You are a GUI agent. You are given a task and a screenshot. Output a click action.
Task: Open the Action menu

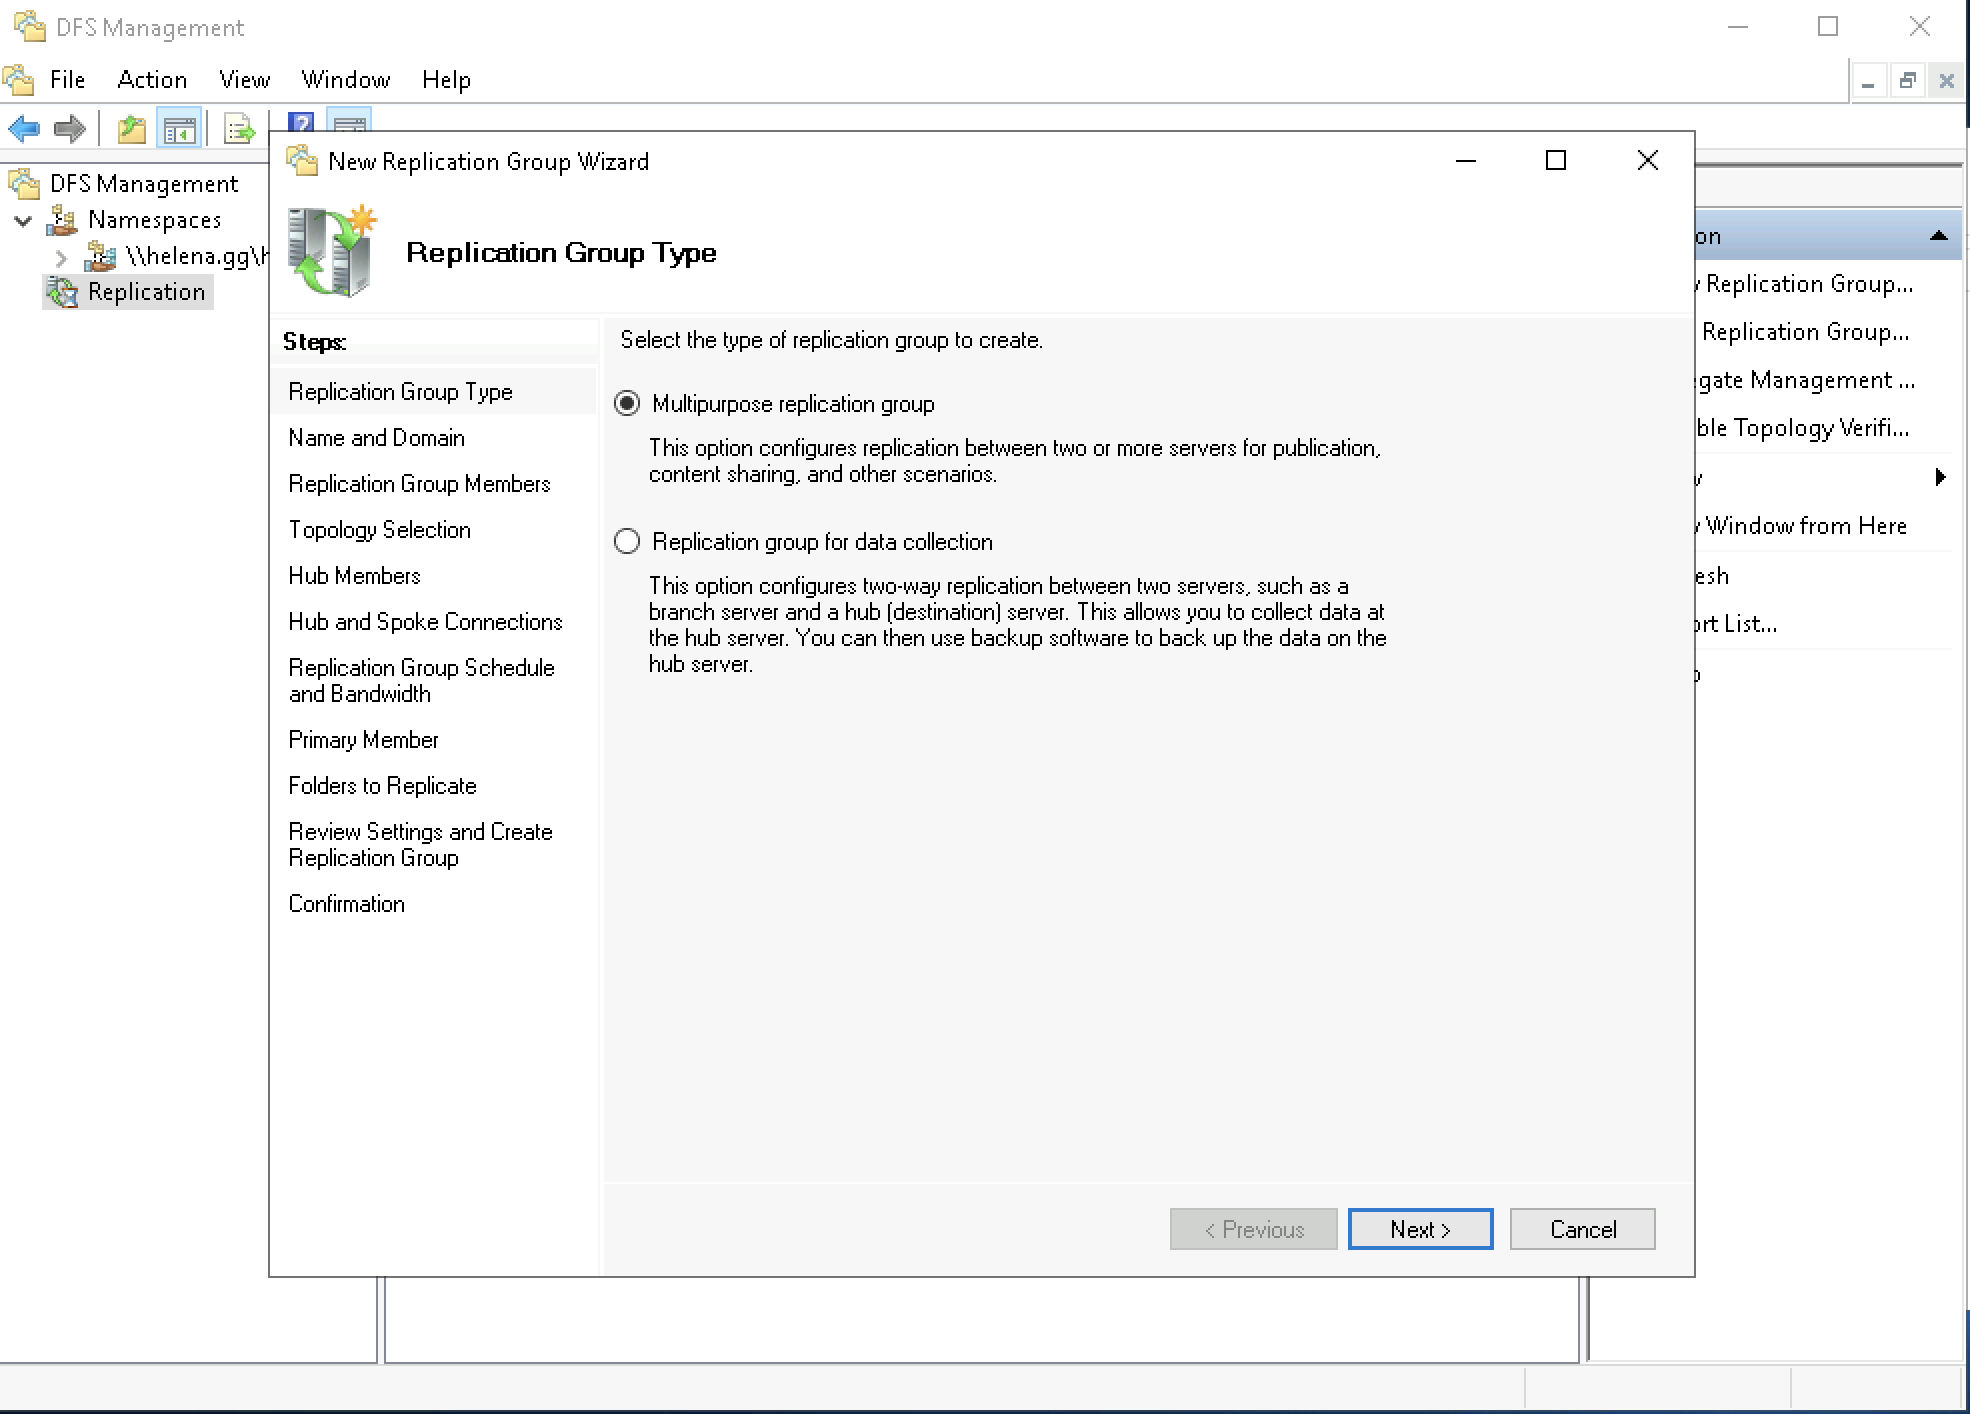click(x=152, y=80)
